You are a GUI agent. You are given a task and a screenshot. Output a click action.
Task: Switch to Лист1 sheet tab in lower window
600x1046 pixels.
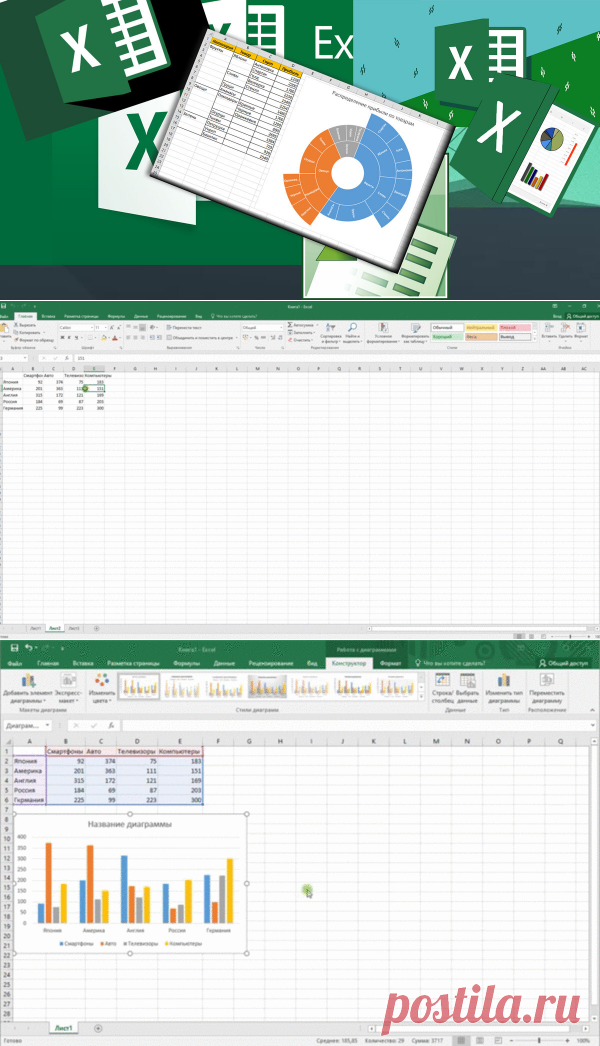pyautogui.click(x=64, y=1028)
